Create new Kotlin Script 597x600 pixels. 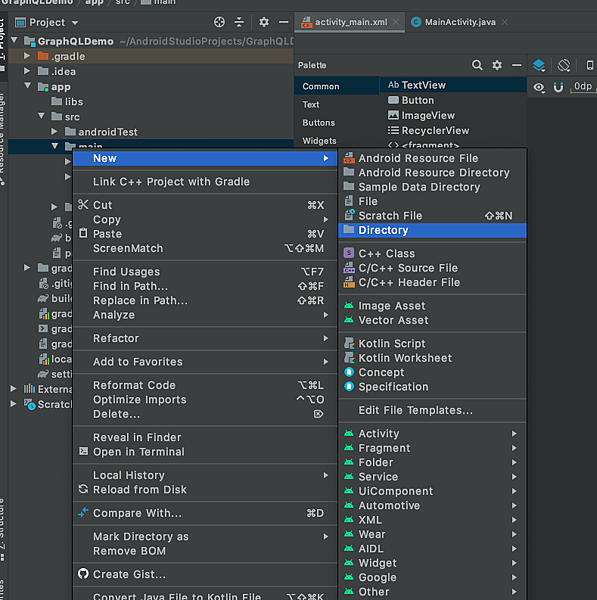(432, 344)
